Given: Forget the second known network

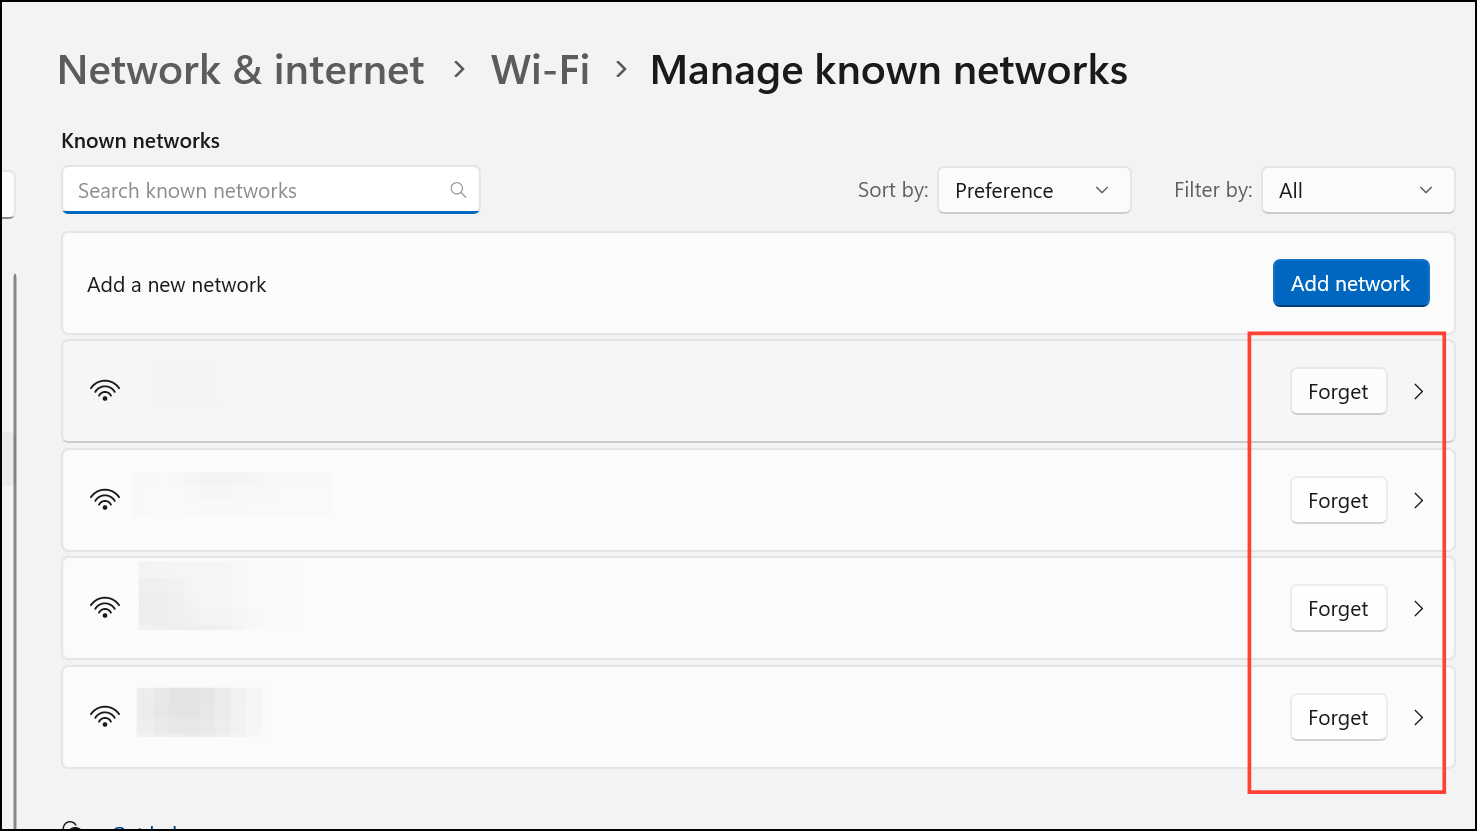Looking at the screenshot, I should pos(1338,500).
